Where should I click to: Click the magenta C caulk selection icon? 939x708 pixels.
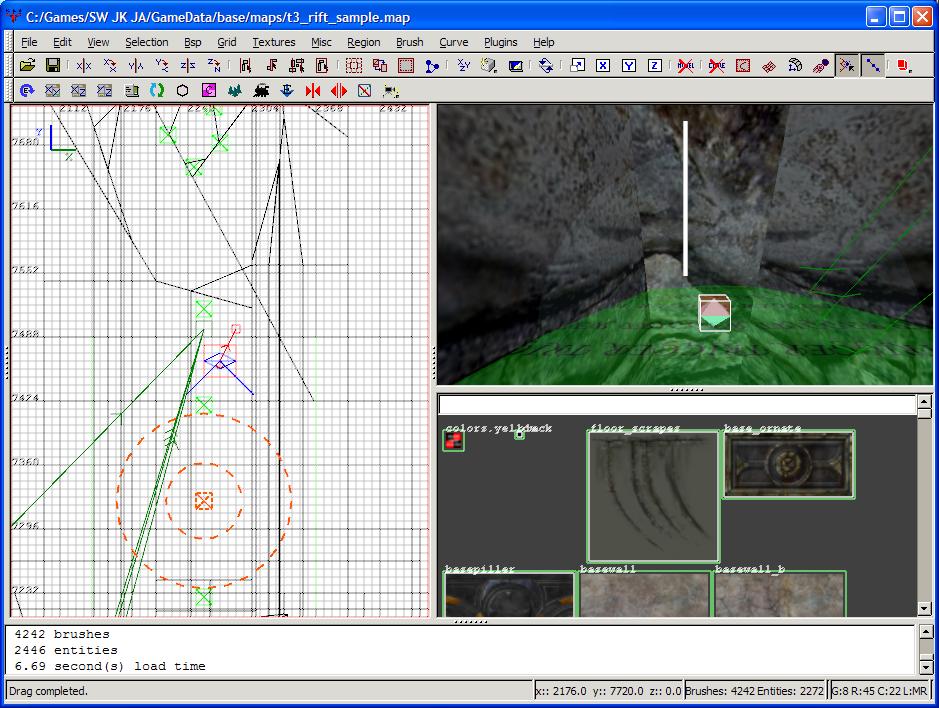208,90
